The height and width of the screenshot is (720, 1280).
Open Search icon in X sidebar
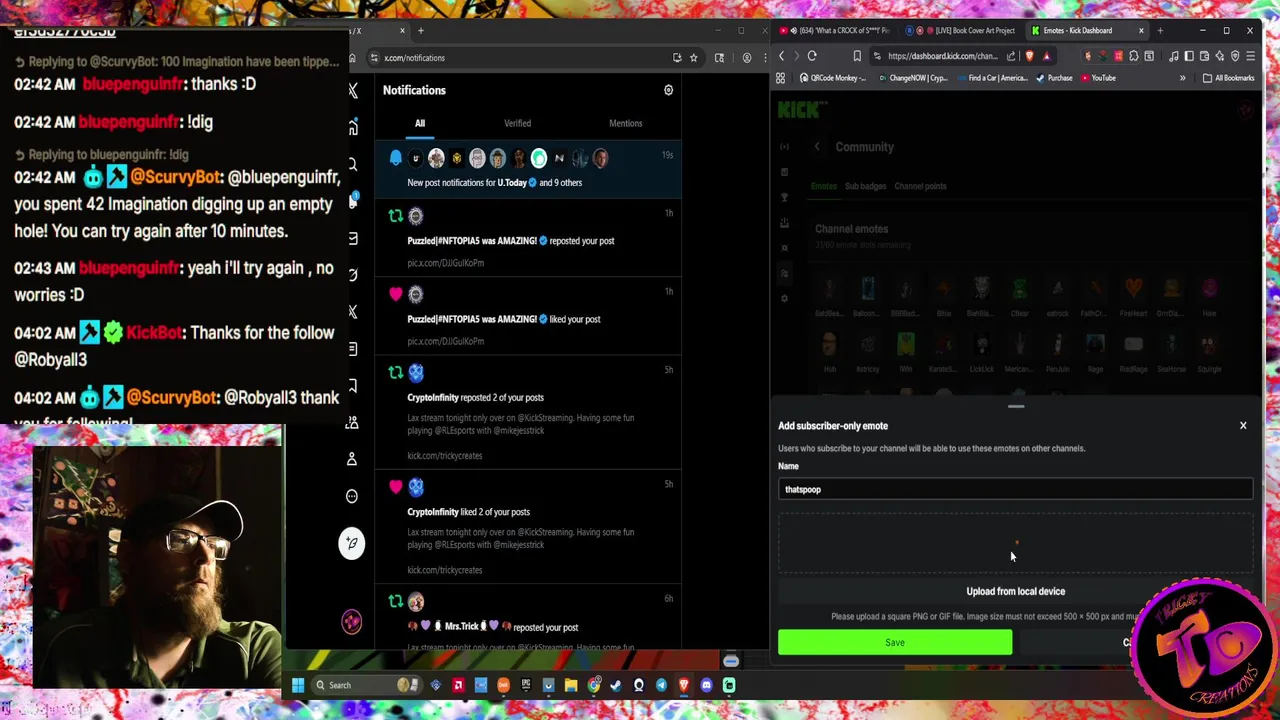tap(352, 163)
